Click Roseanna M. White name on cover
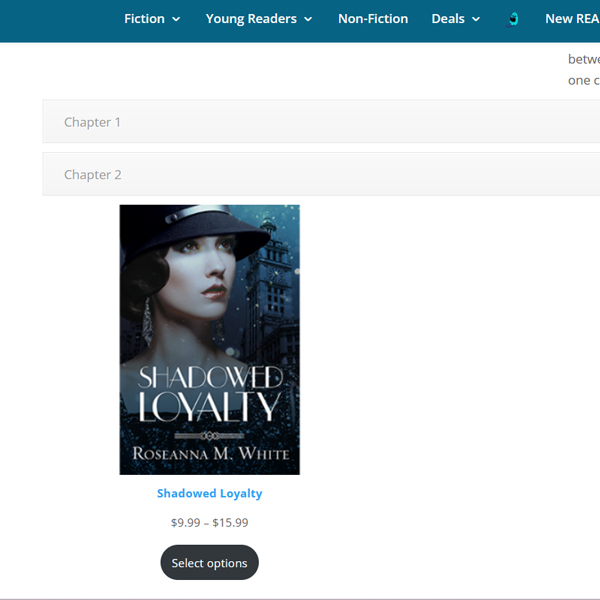The height and width of the screenshot is (600, 600). [210, 455]
